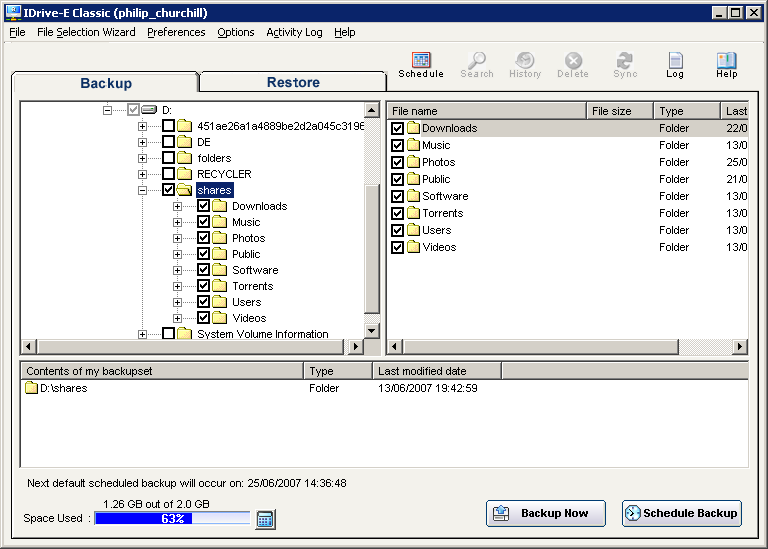Viewport: 768px width, 549px height.
Task: Click the Downloads folder icon in file list
Action: coord(414,128)
